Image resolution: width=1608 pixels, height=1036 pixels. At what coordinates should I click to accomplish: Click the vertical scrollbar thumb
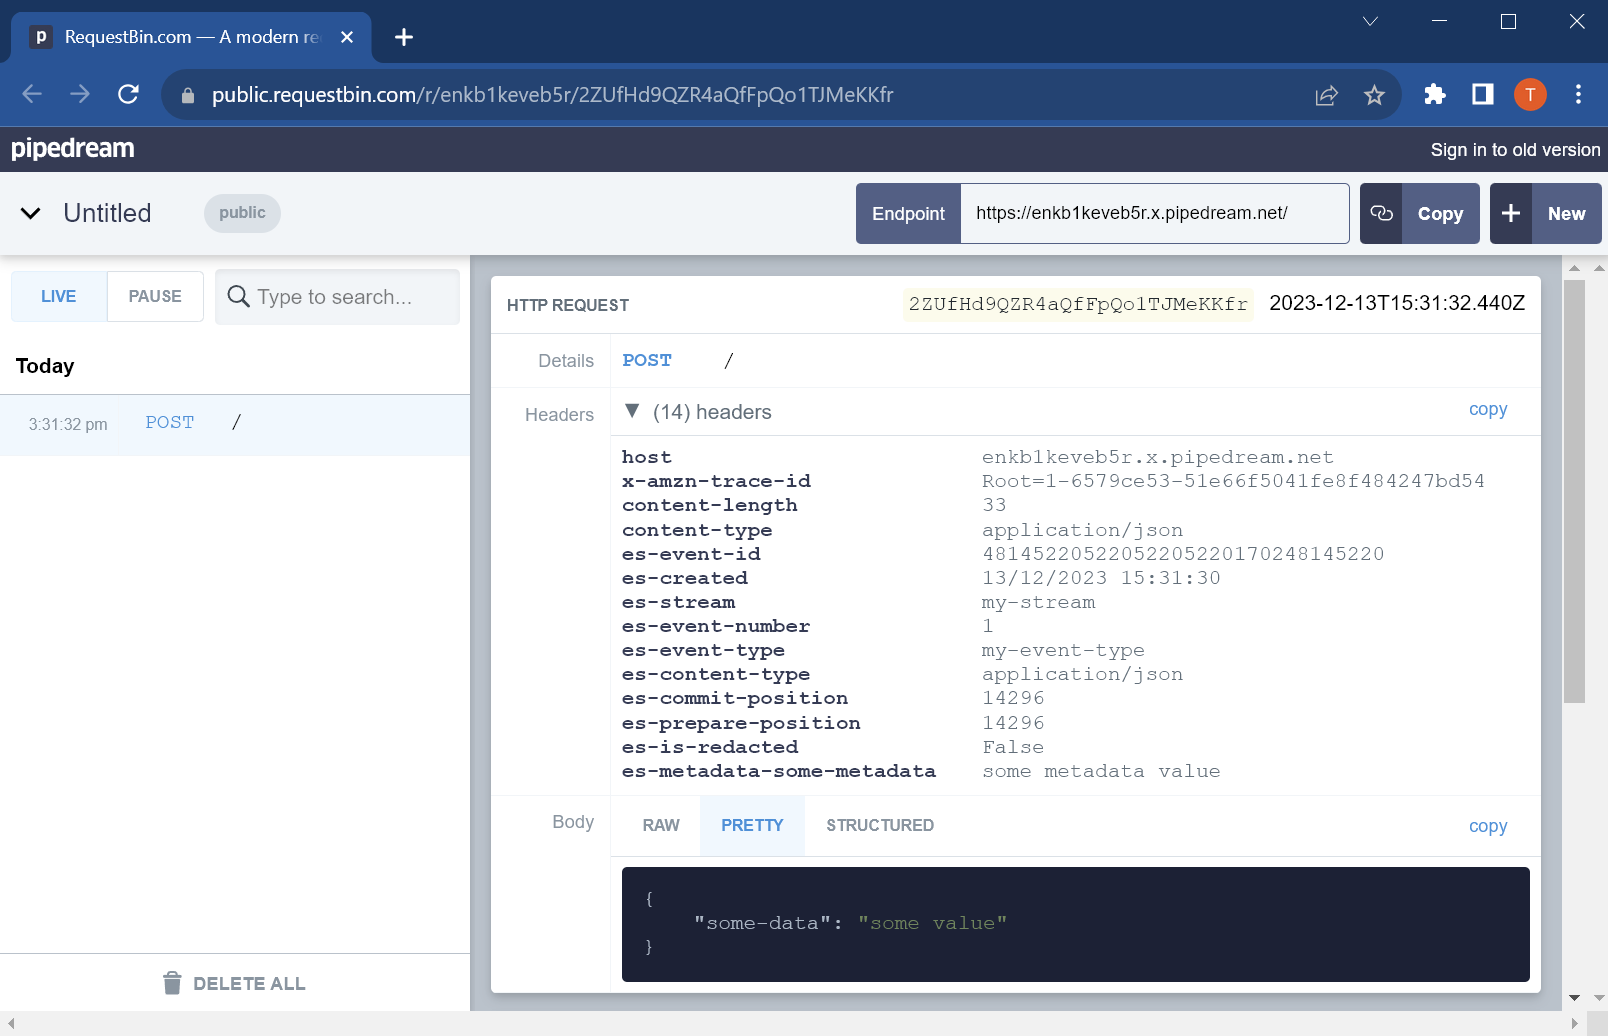pos(1574,491)
